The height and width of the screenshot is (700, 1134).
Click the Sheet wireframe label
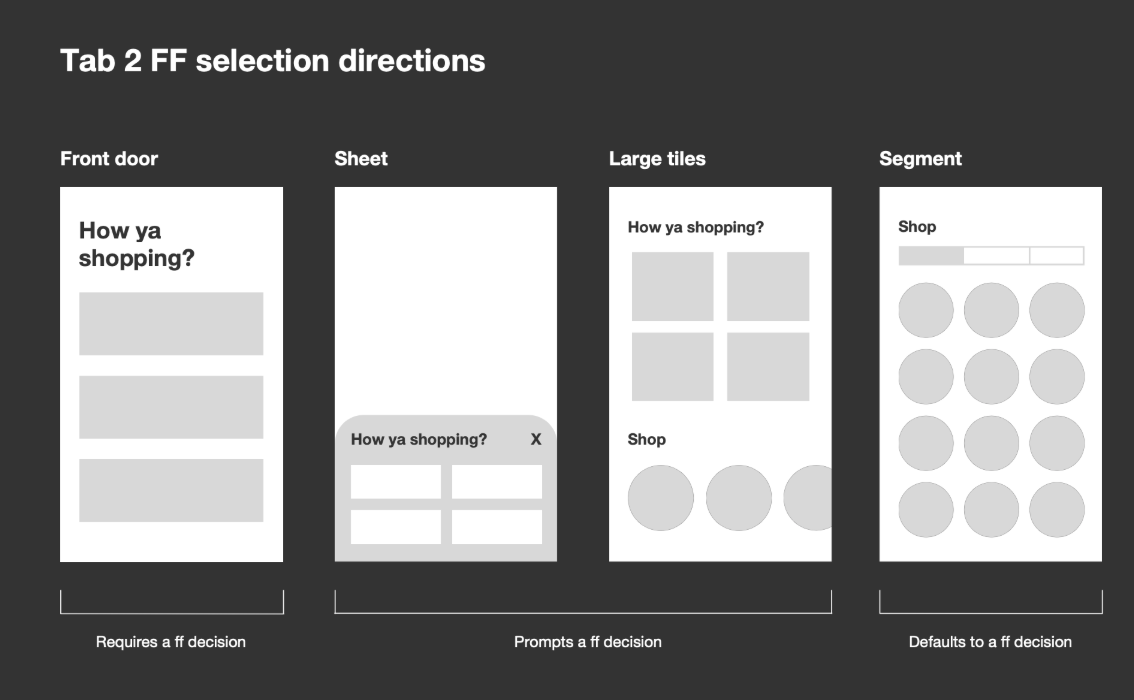pos(361,158)
